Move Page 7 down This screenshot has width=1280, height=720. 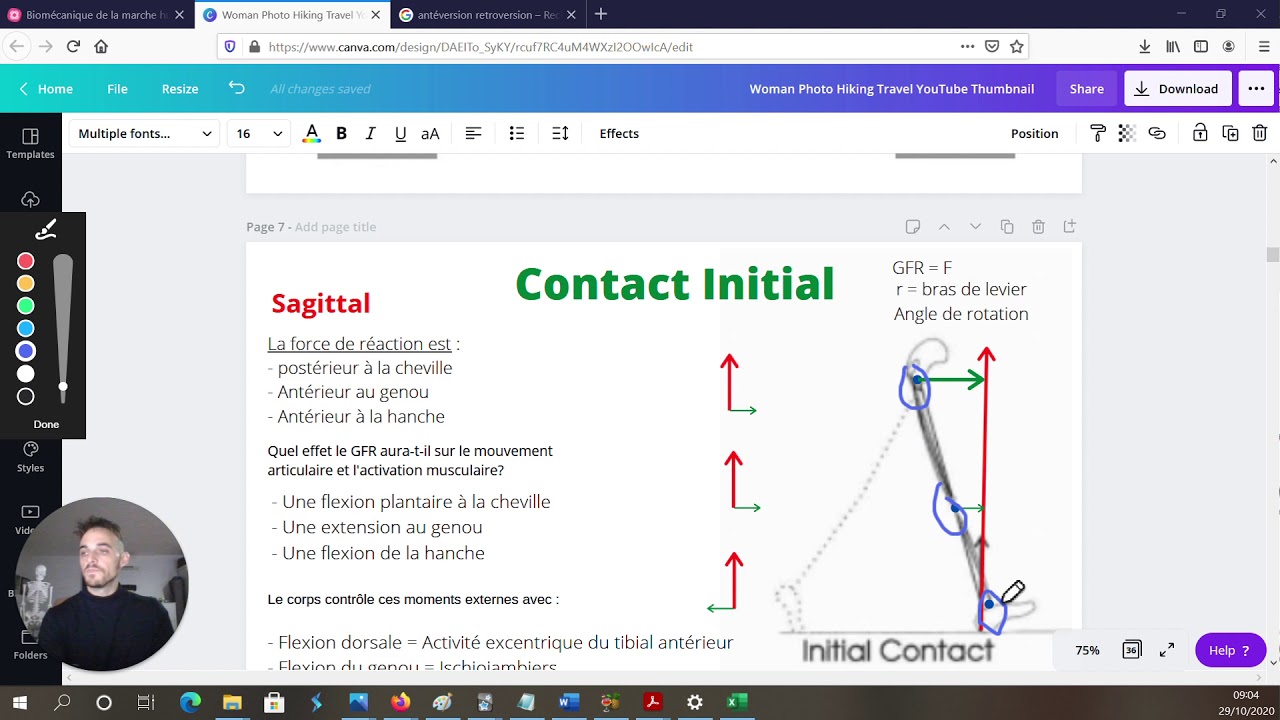point(975,227)
